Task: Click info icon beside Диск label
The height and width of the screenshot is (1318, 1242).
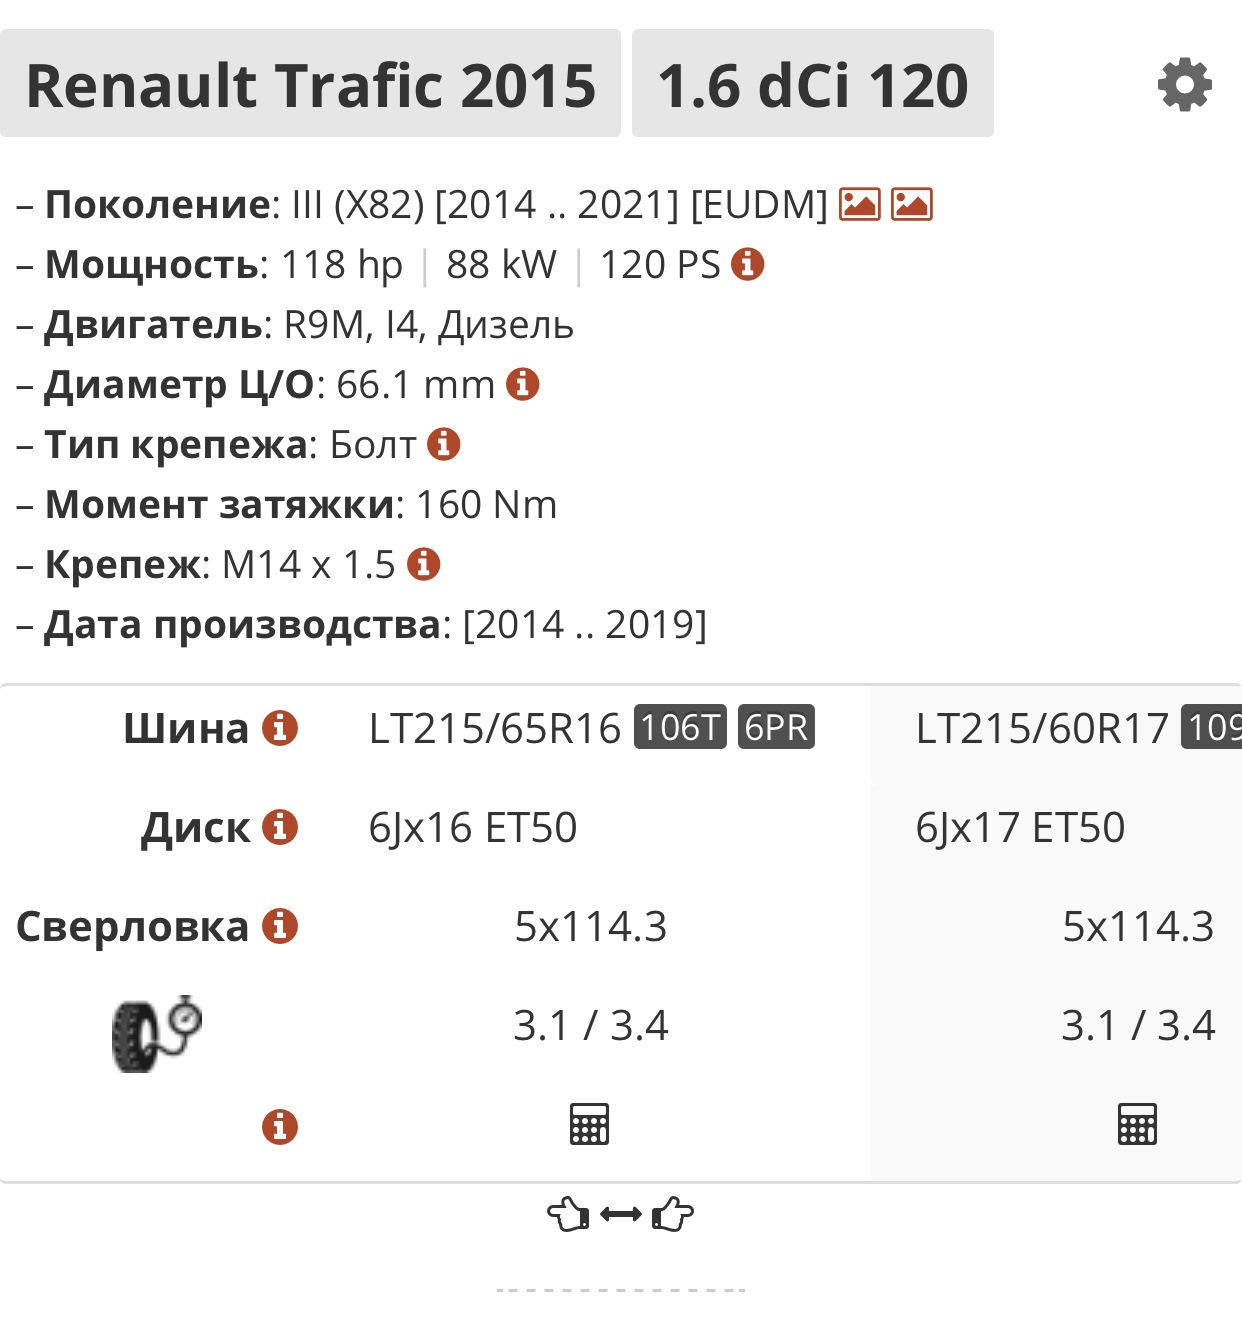Action: coord(280,827)
